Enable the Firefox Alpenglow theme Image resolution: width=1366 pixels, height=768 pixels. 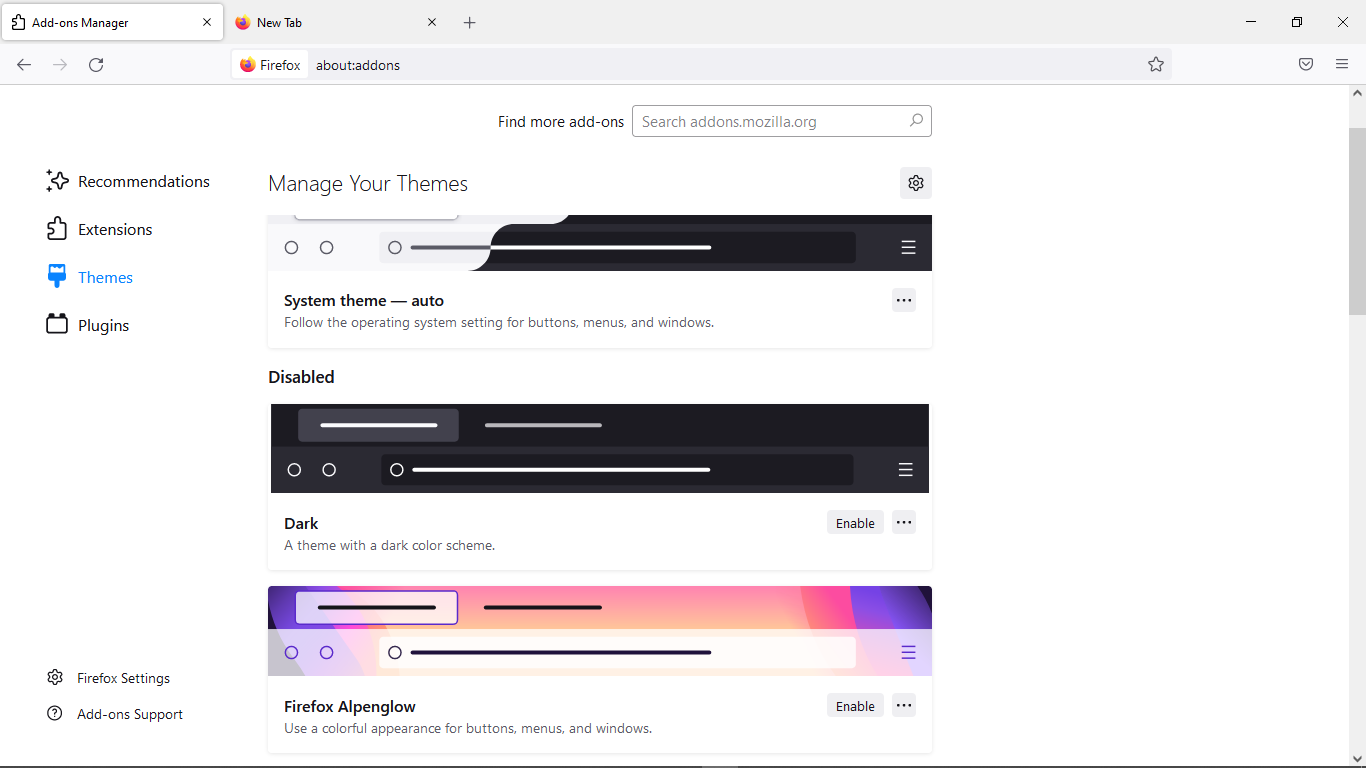855,706
